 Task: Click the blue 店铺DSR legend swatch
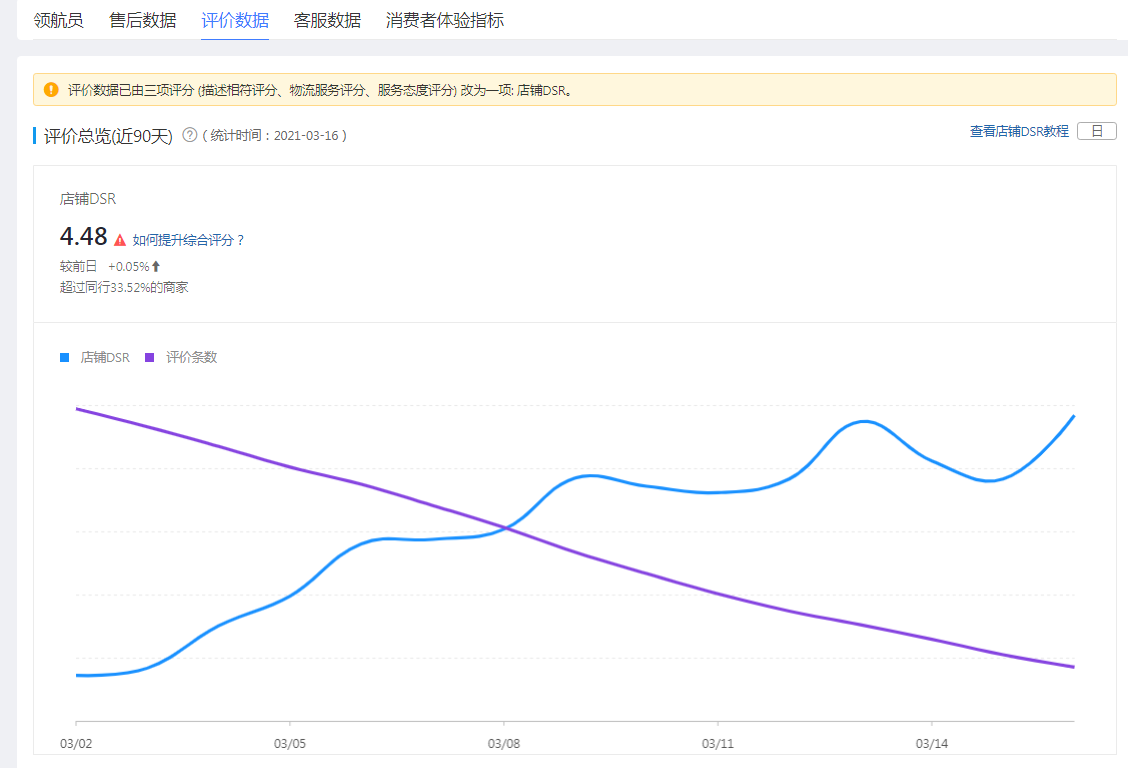[65, 357]
